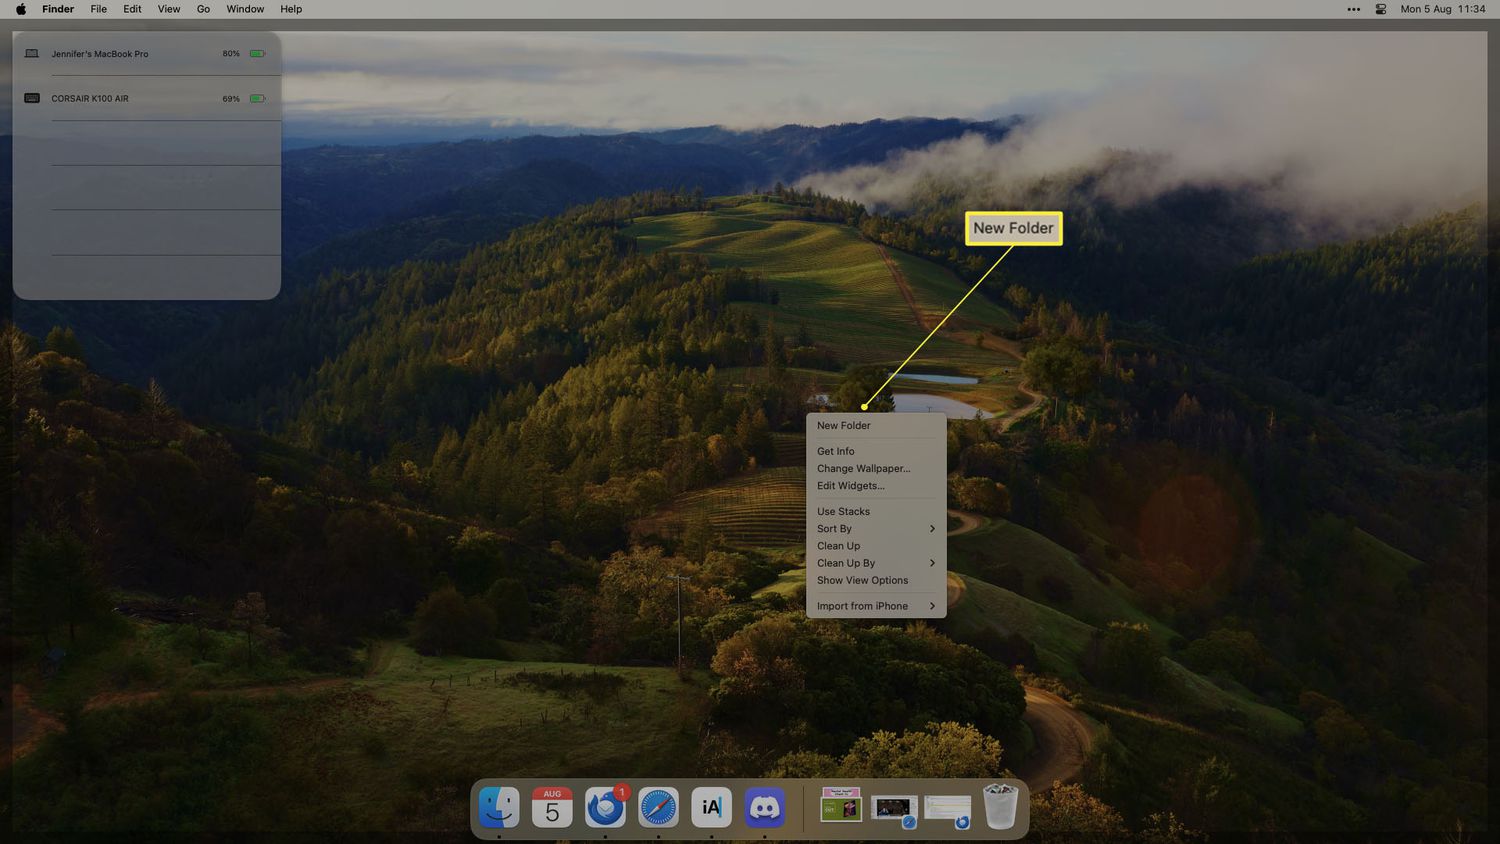Select New Folder in context menu
The width and height of the screenshot is (1500, 844).
click(843, 426)
